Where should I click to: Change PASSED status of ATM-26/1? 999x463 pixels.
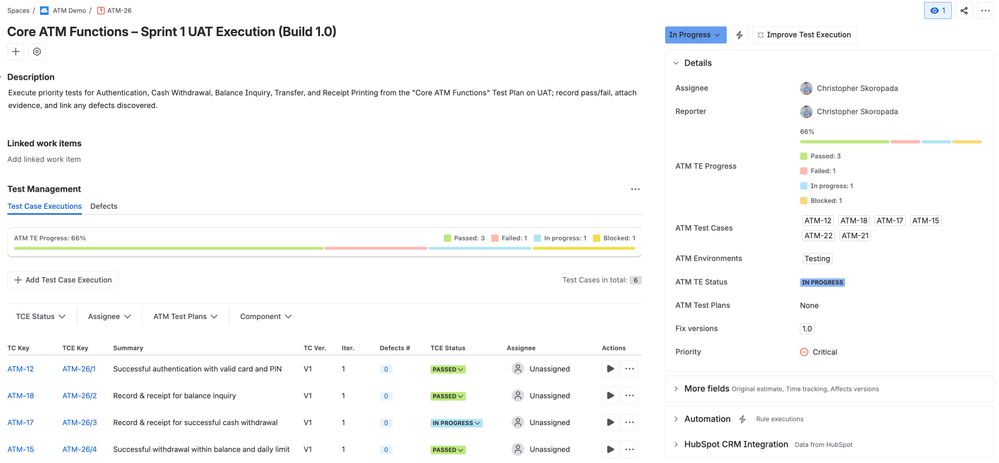click(449, 369)
